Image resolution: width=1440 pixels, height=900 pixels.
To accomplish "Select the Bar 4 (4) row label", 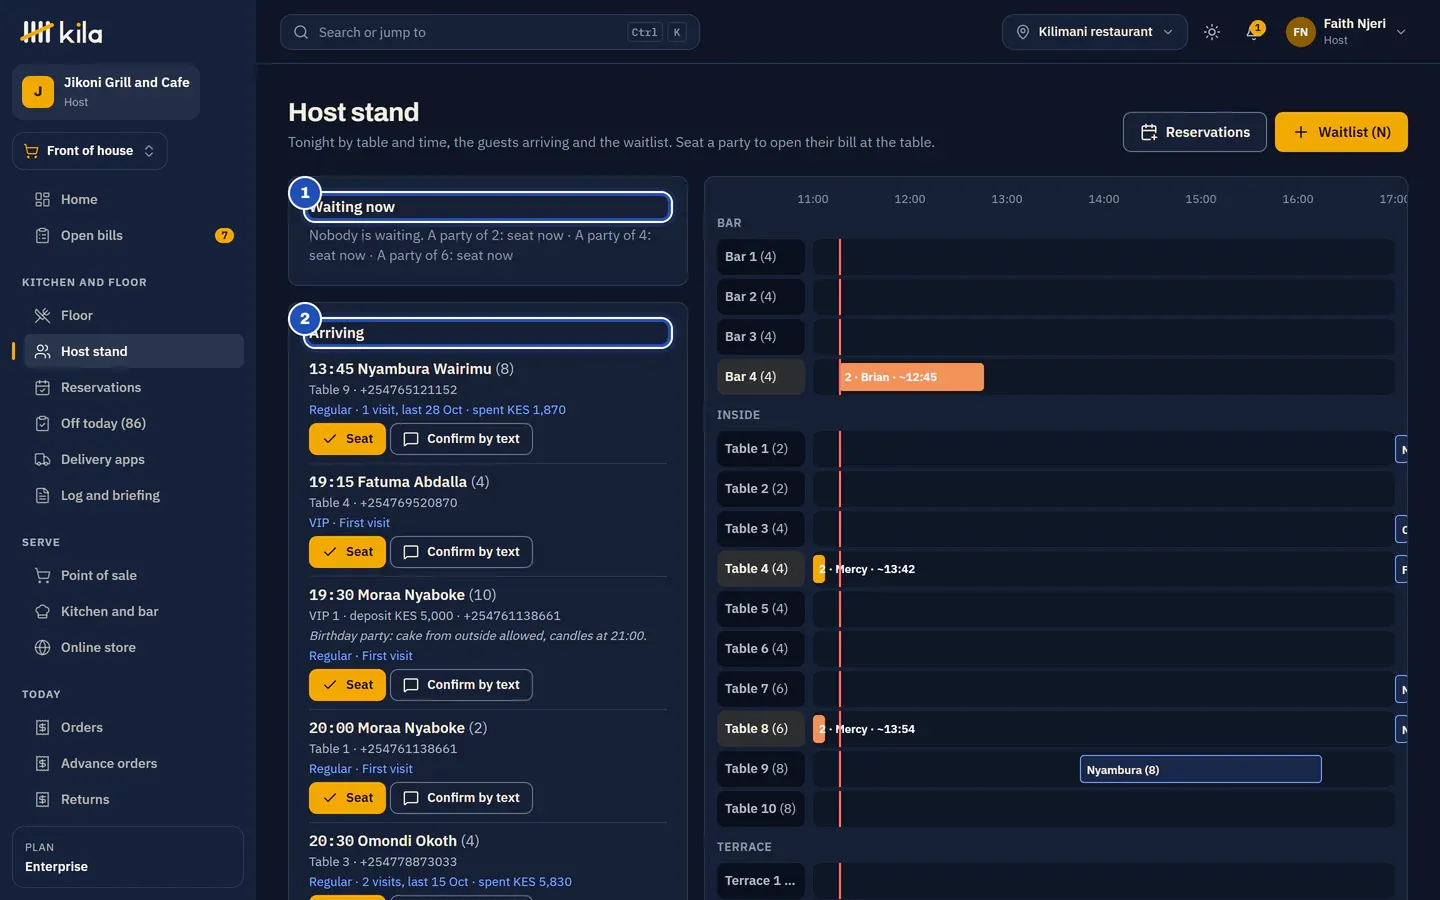I will pos(761,377).
